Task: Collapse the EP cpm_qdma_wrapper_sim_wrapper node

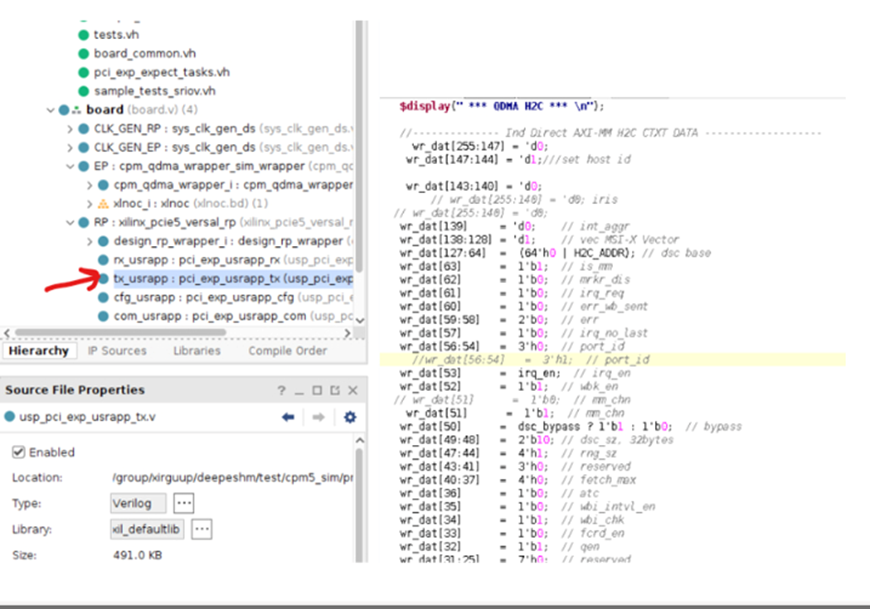Action: (70, 166)
